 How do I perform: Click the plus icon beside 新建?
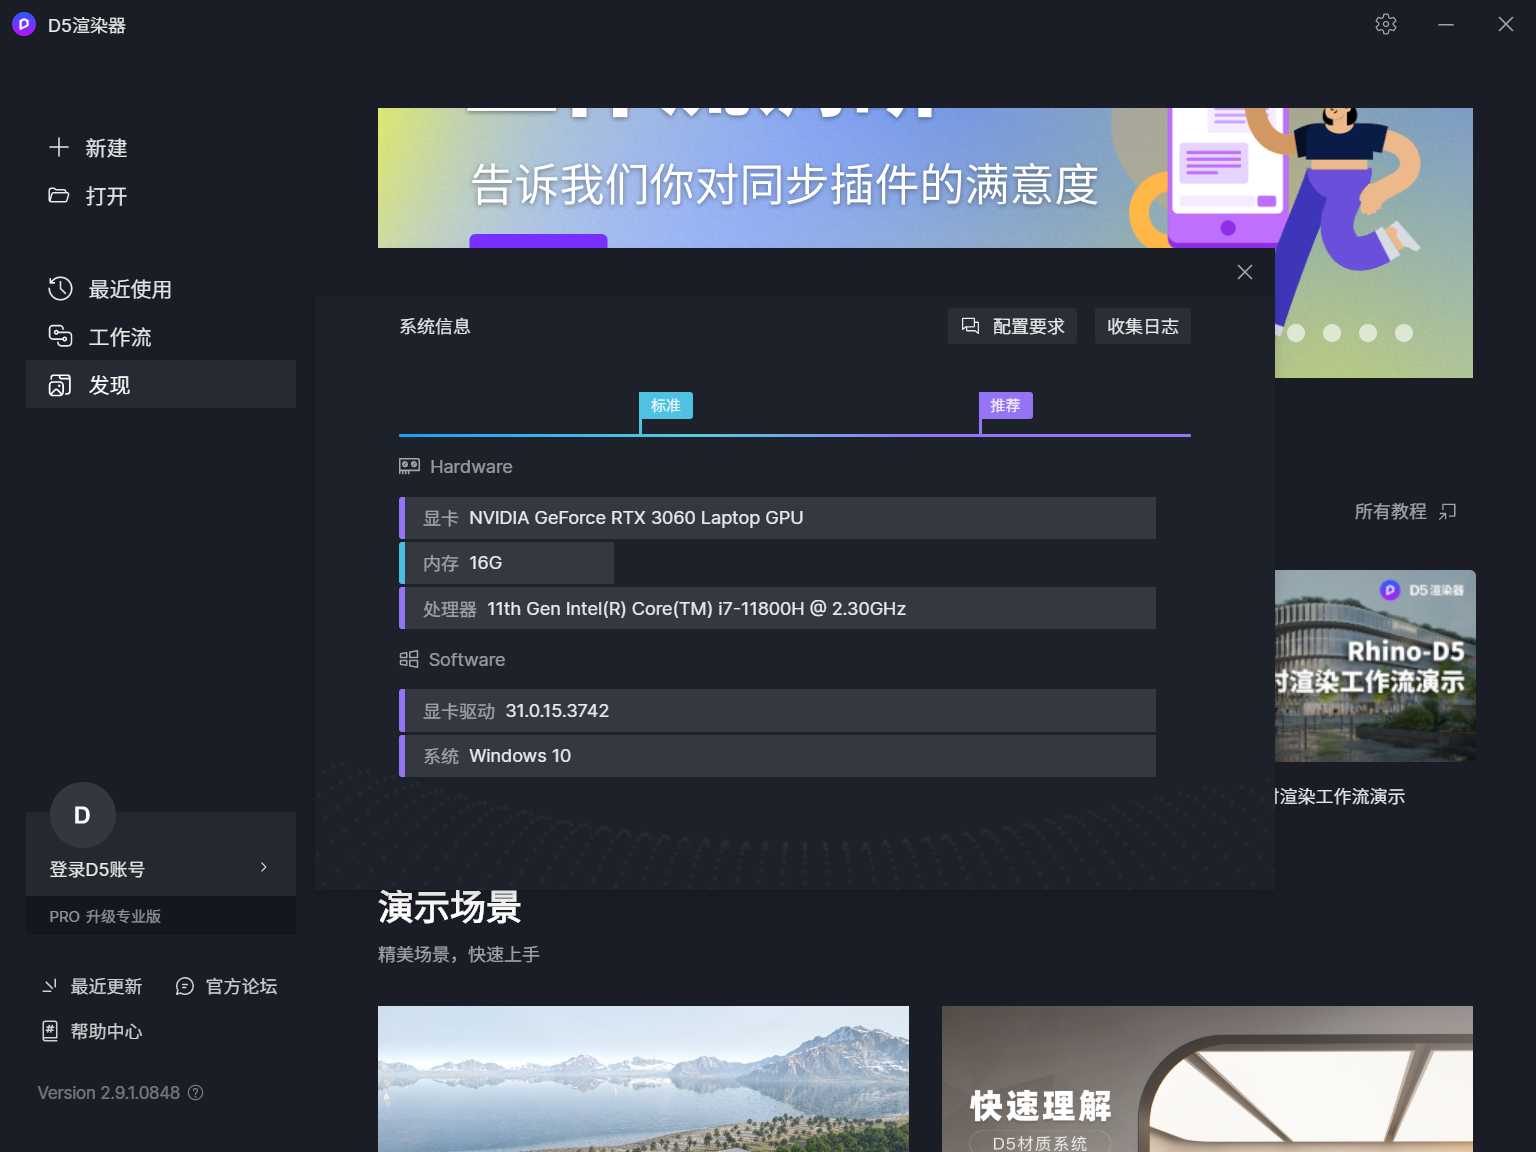(x=59, y=148)
